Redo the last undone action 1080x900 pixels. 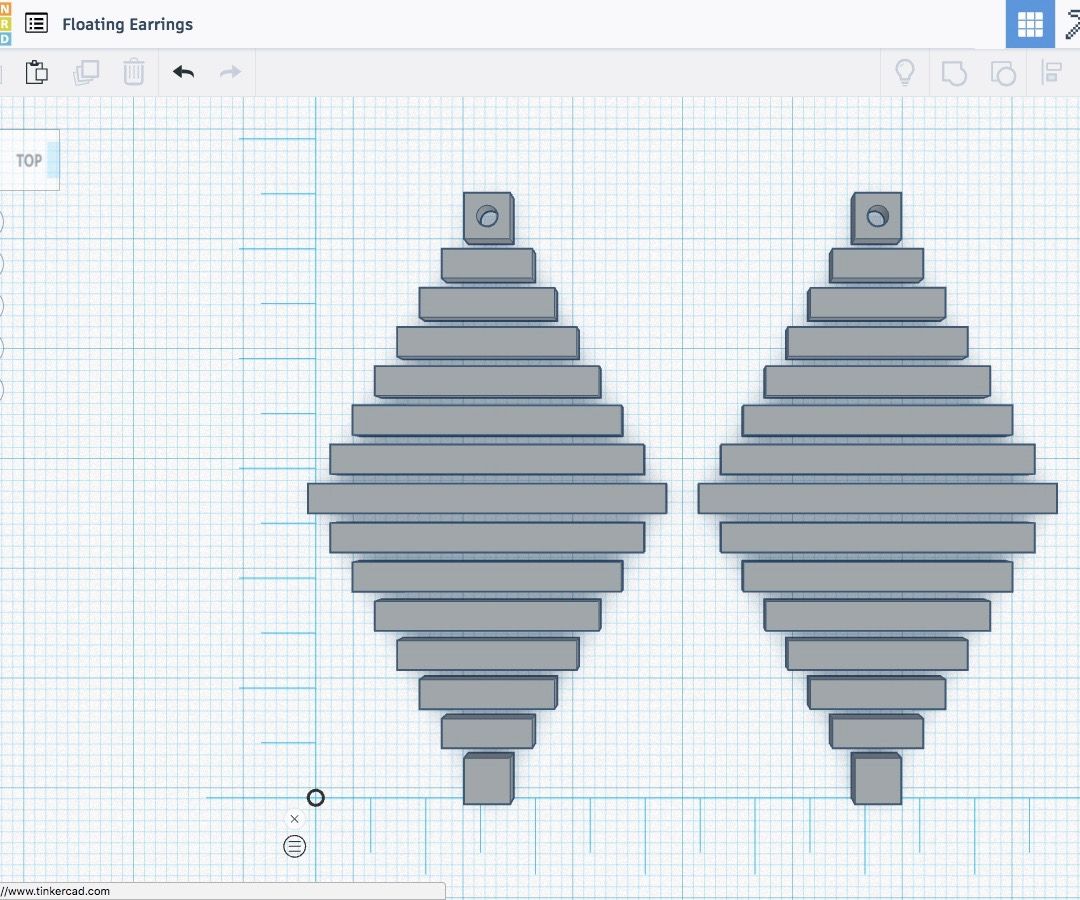[229, 71]
